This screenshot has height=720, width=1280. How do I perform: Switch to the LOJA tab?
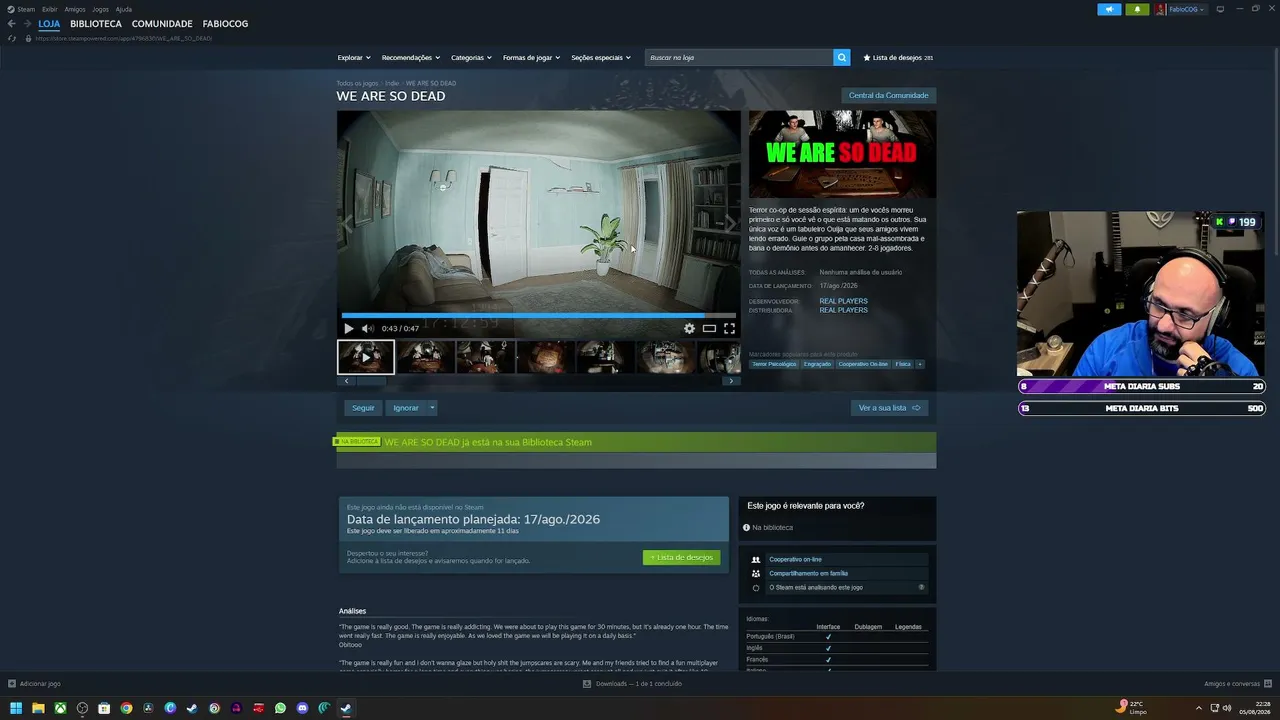(x=49, y=23)
